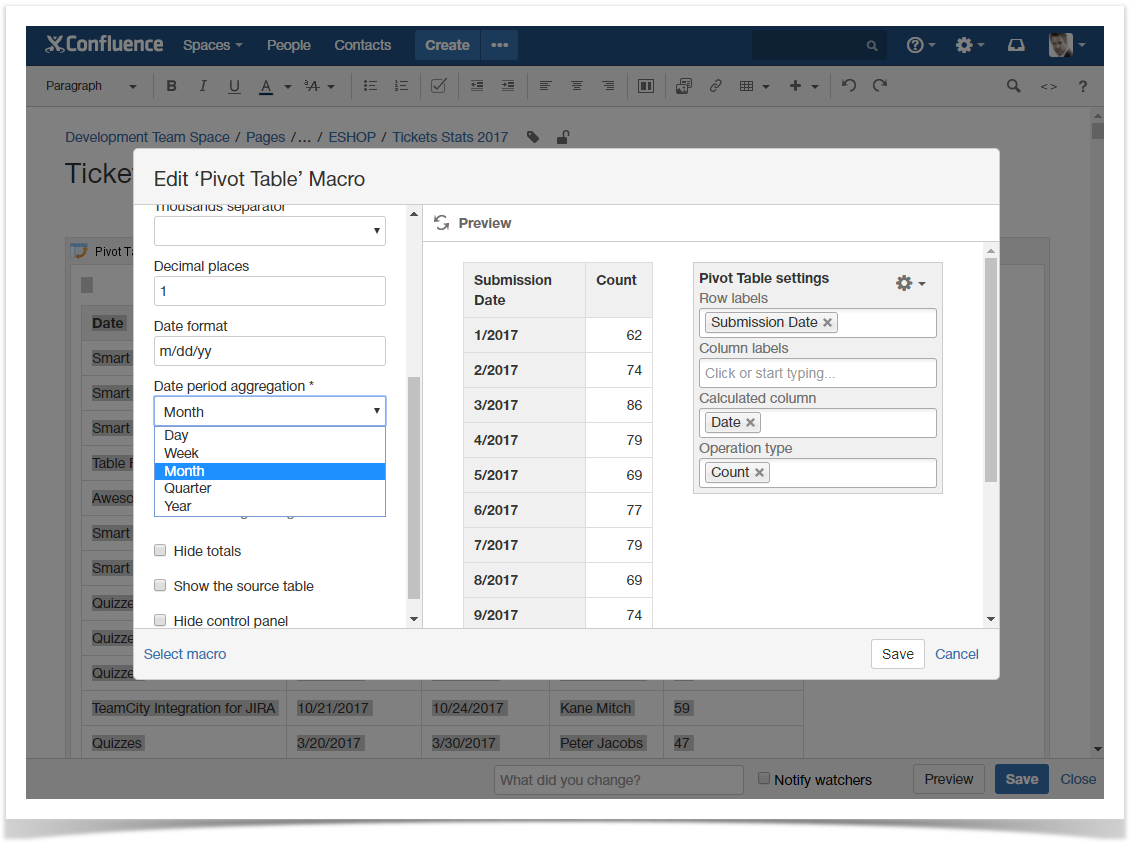Enable the Hide totals checkbox
Viewport: 1138px width, 848px height.
pyautogui.click(x=160, y=550)
